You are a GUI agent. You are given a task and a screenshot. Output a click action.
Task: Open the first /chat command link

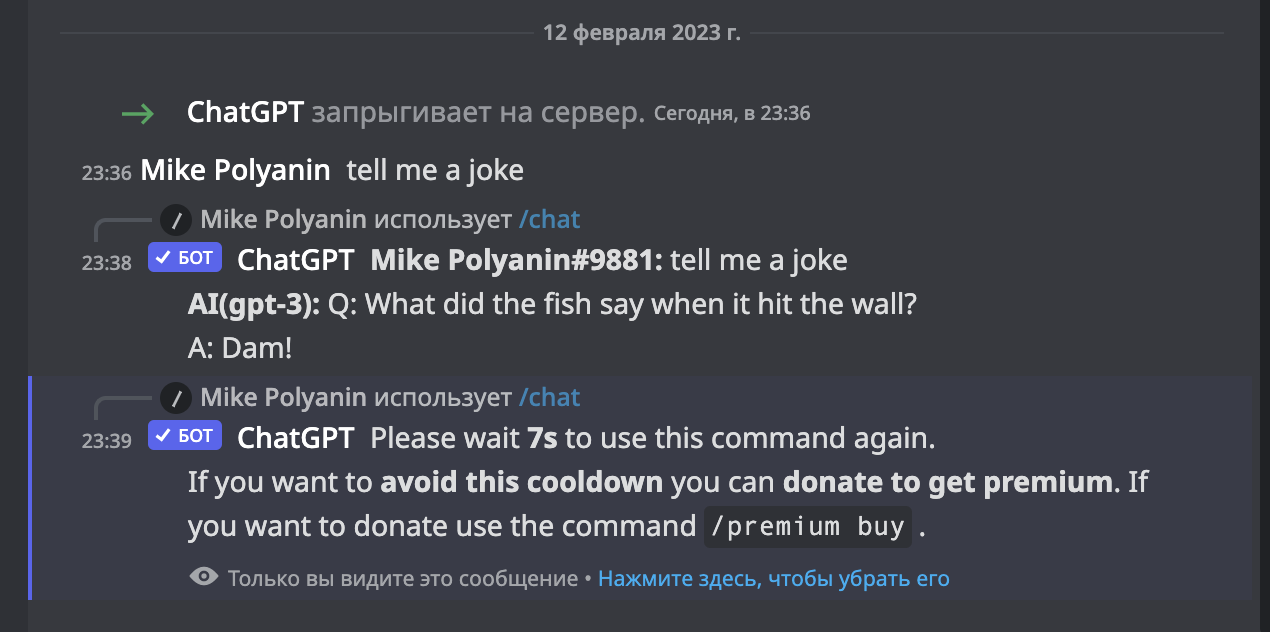coord(548,218)
